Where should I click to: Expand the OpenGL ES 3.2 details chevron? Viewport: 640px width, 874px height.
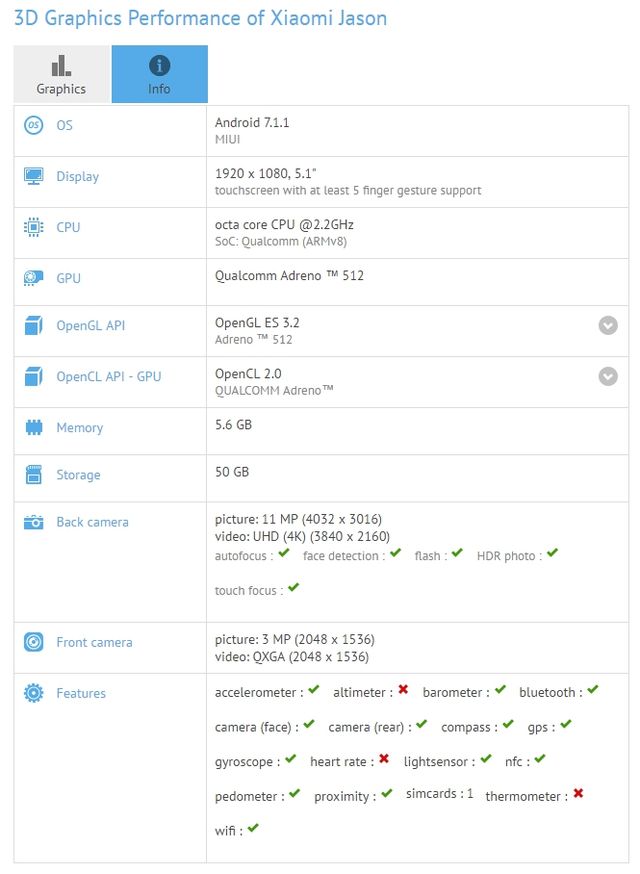pyautogui.click(x=608, y=325)
